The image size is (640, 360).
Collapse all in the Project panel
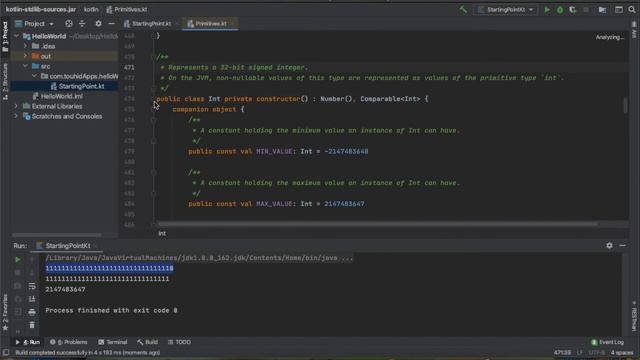tap(82, 24)
